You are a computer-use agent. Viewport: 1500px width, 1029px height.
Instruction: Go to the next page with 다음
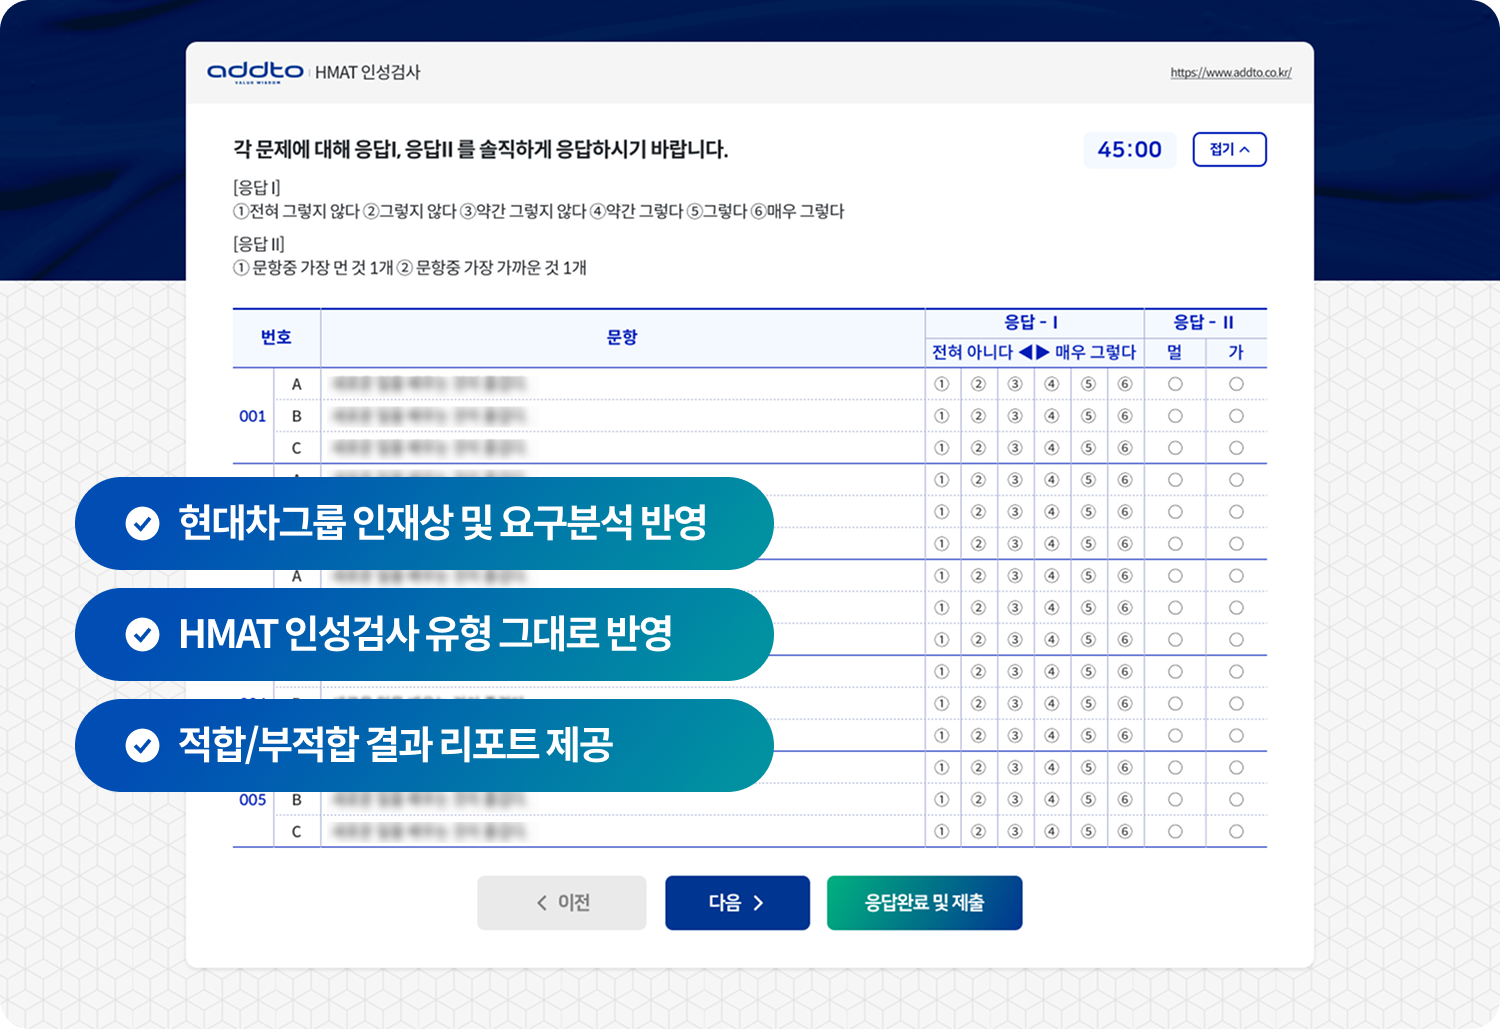click(x=737, y=903)
